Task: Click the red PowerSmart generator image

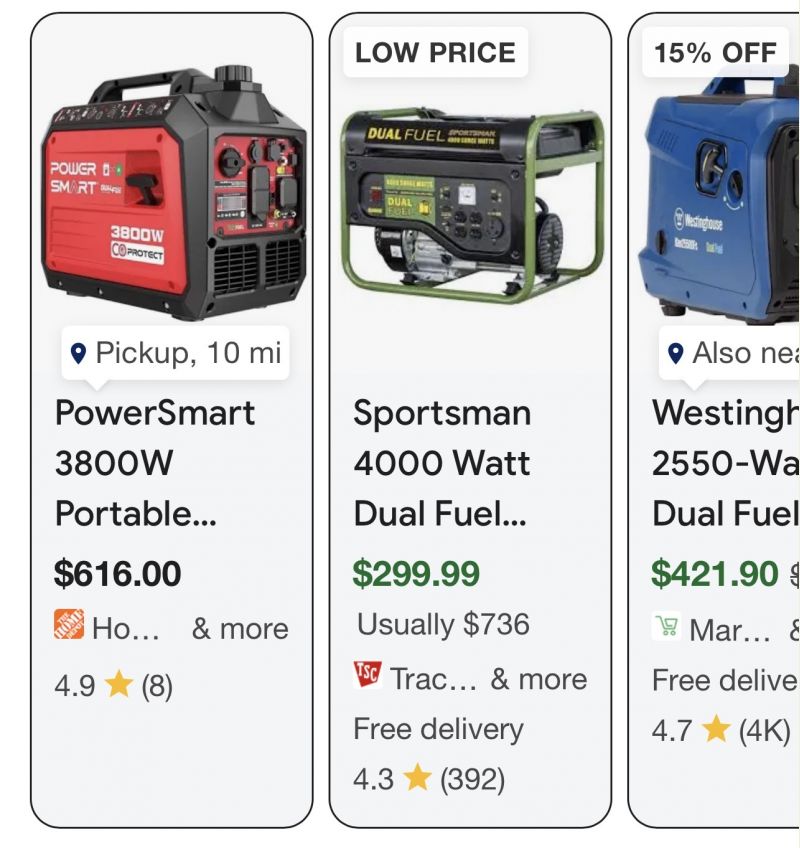Action: (173, 192)
